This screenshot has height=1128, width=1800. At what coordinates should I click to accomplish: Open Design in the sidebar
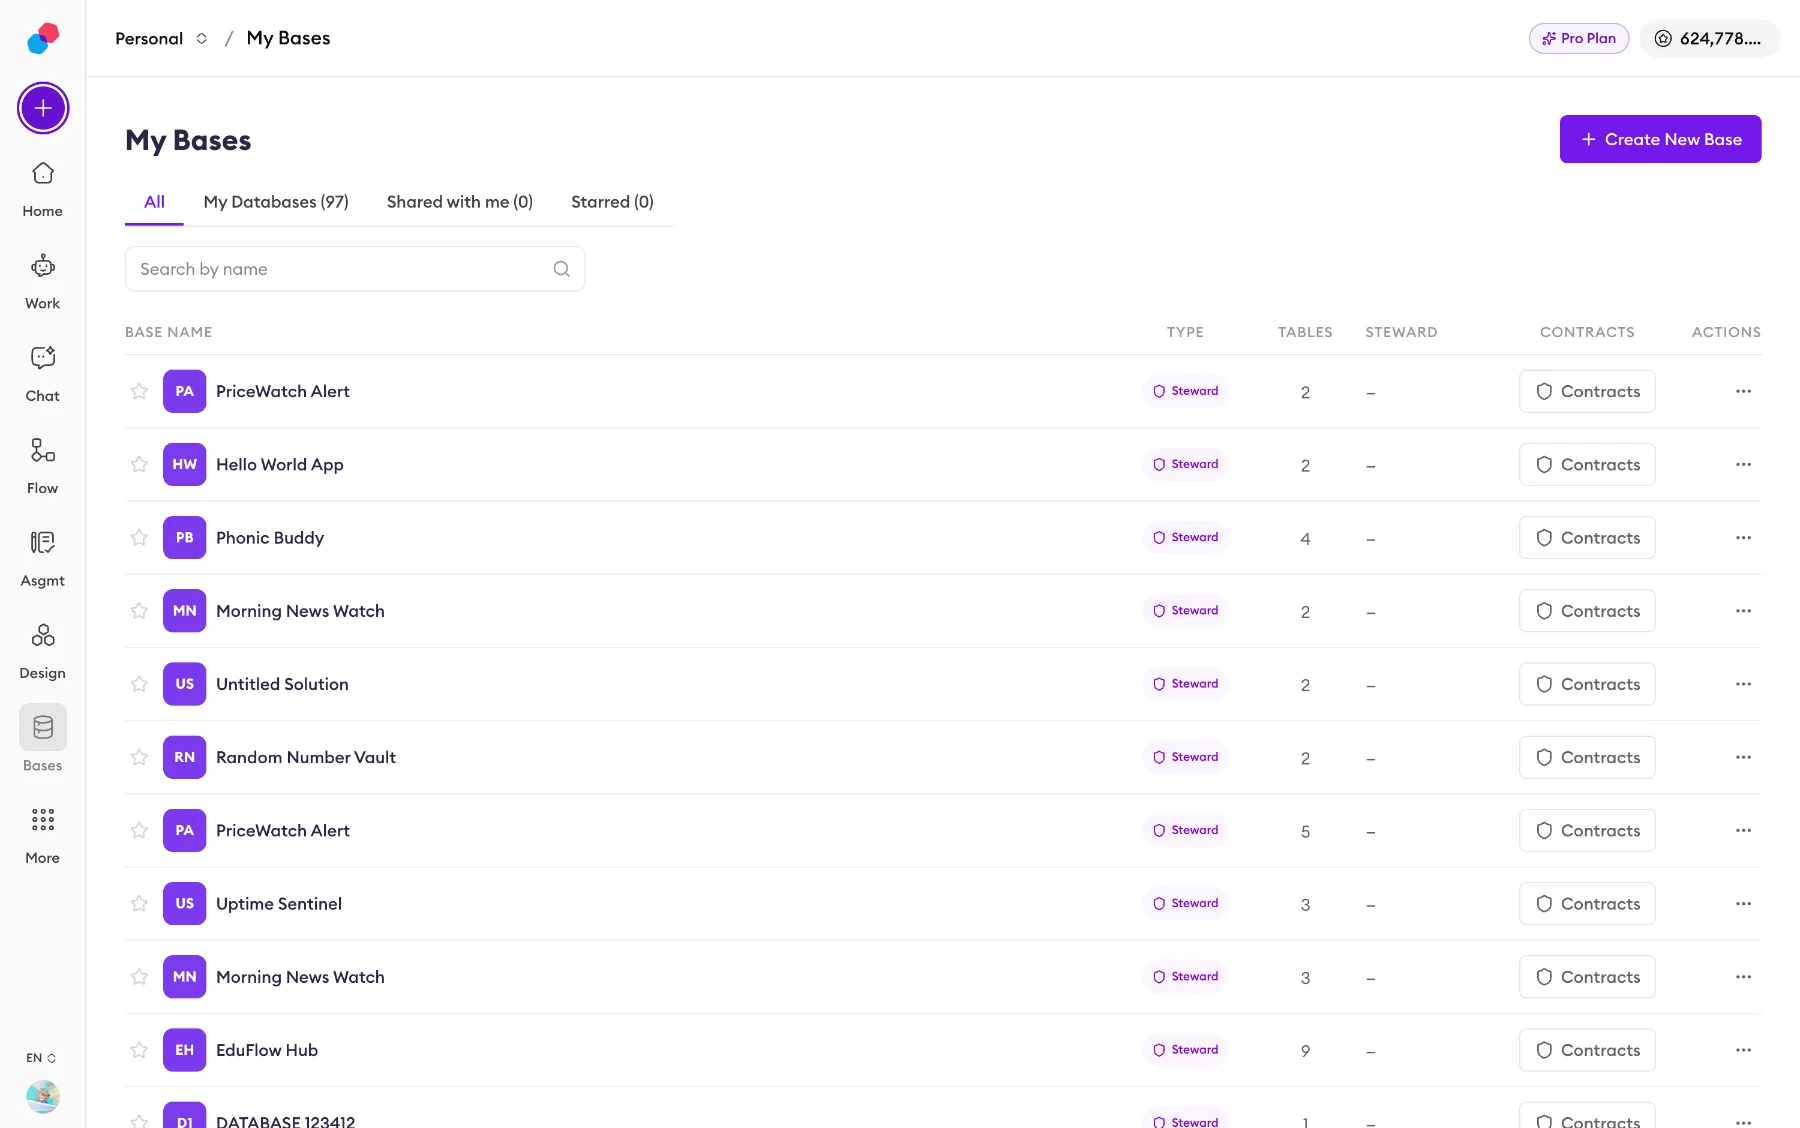pos(43,652)
